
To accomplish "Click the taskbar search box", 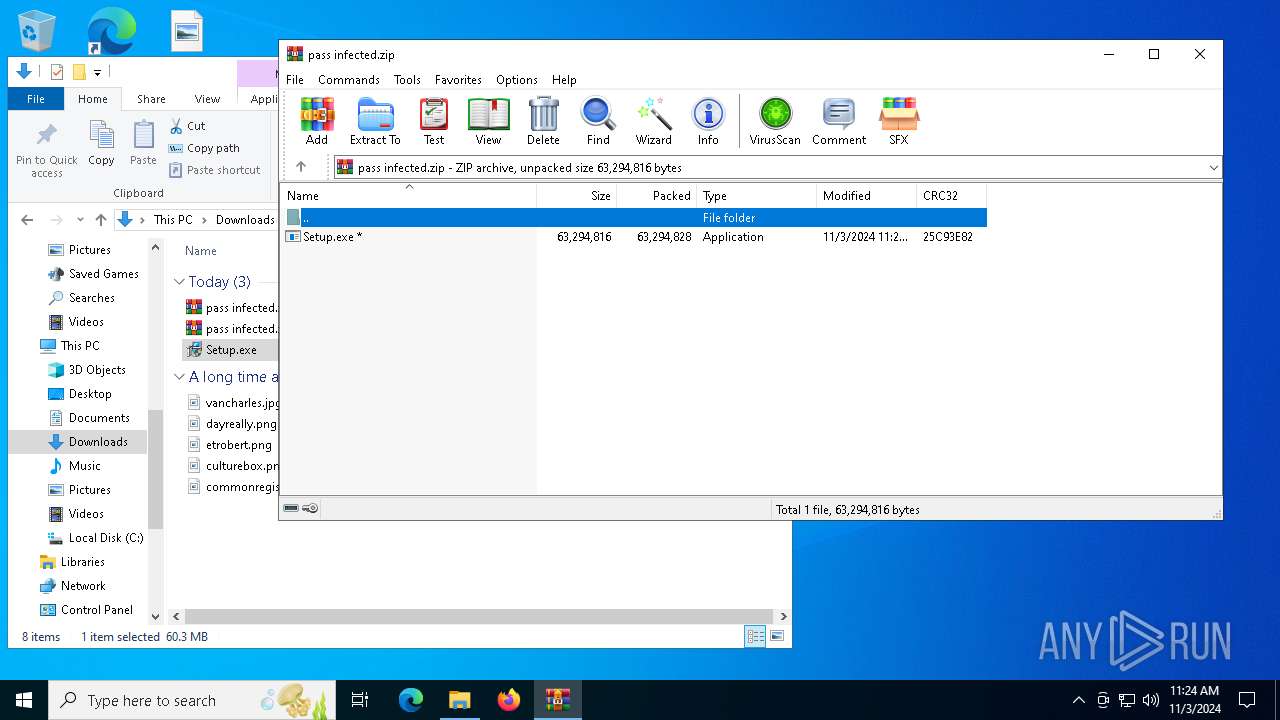I will pos(192,700).
